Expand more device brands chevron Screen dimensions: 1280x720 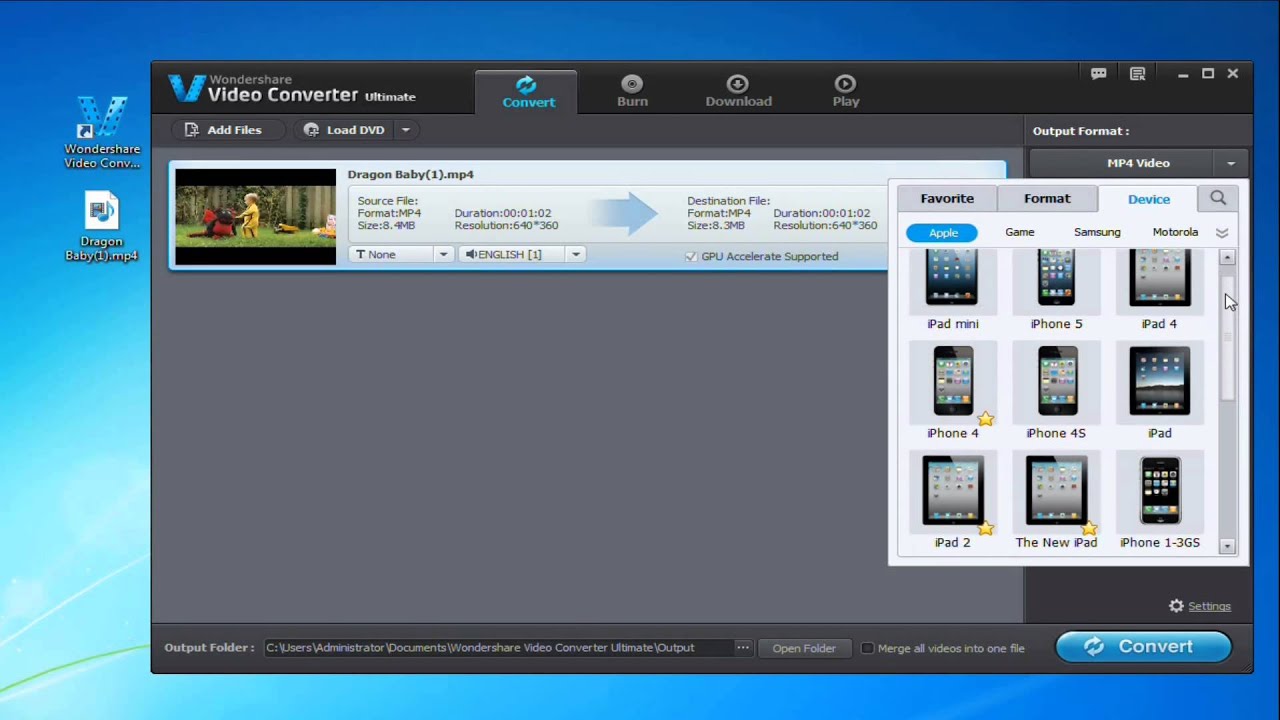(1221, 232)
